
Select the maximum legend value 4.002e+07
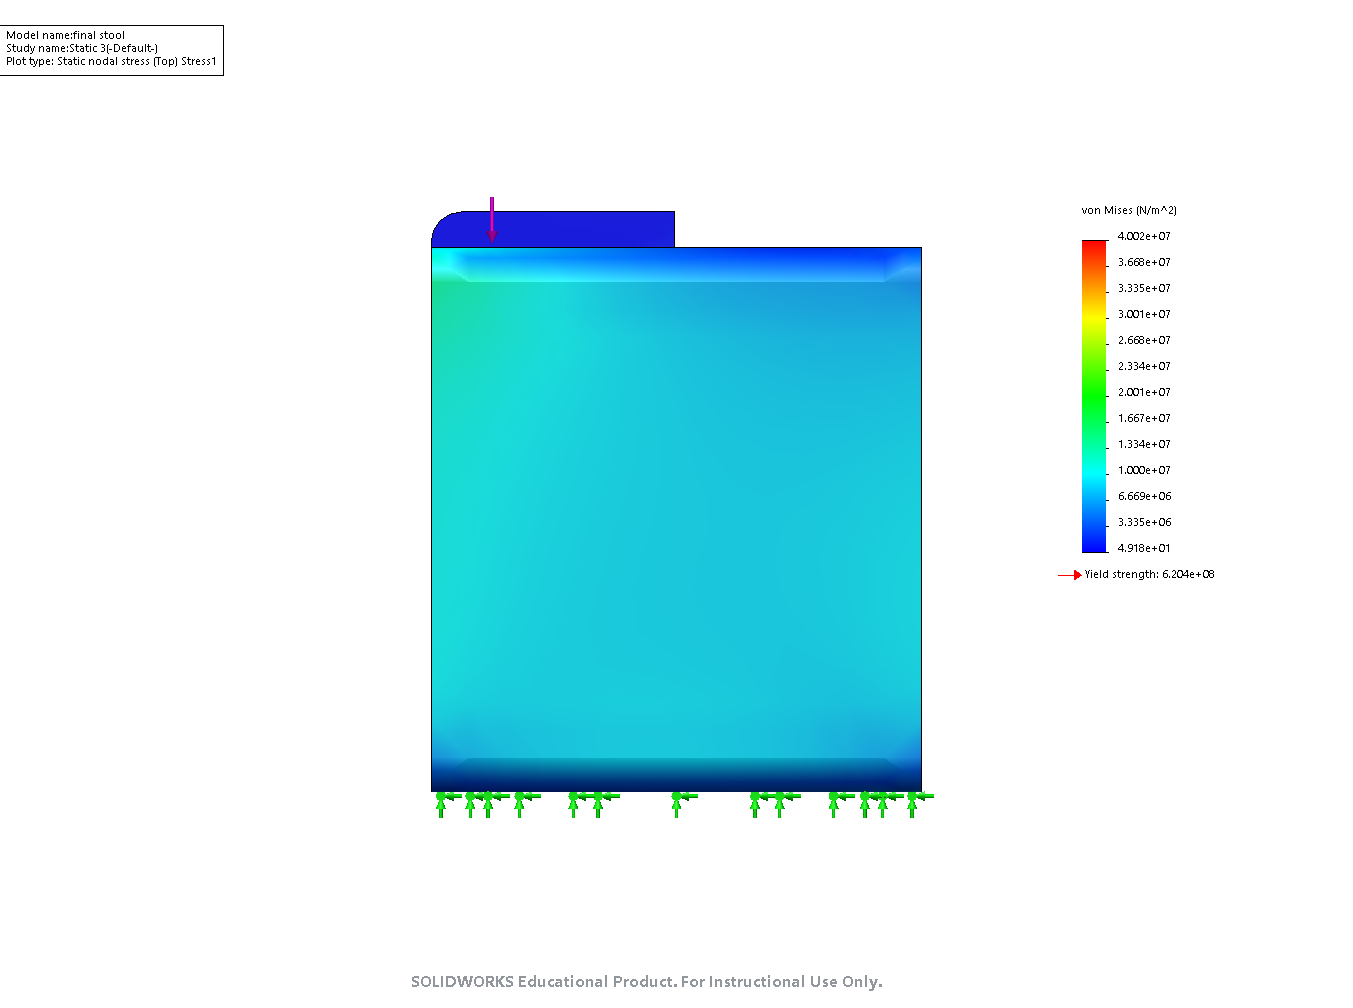1144,236
